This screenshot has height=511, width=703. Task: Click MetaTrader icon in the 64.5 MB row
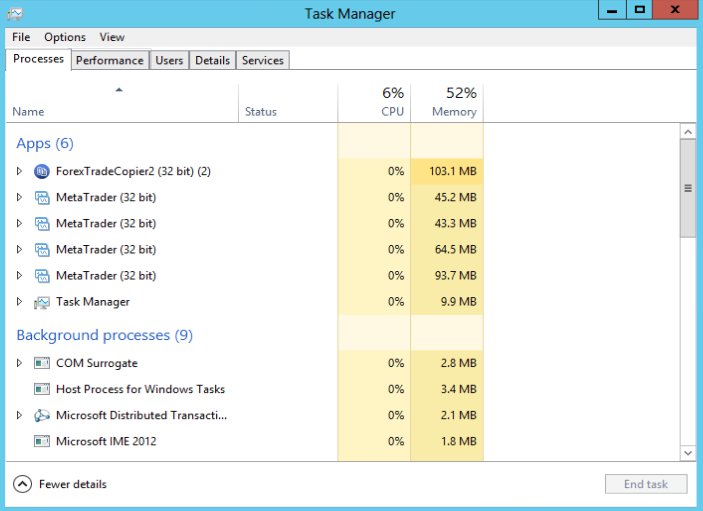point(42,249)
